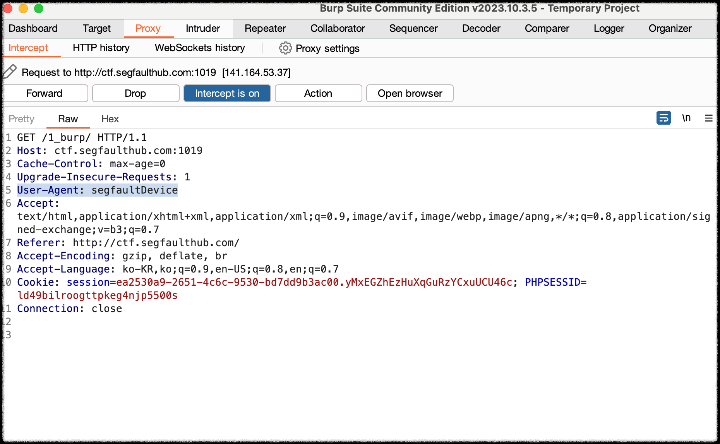Click the Cache-Control: max-age=0 line

tap(91, 164)
